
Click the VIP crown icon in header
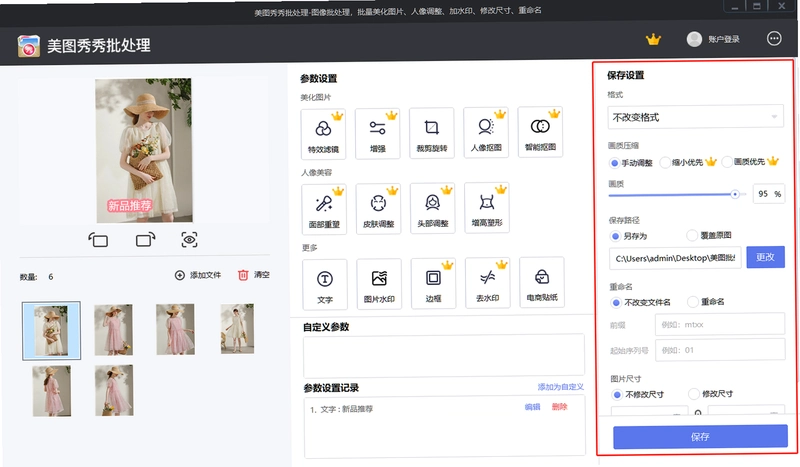[653, 39]
